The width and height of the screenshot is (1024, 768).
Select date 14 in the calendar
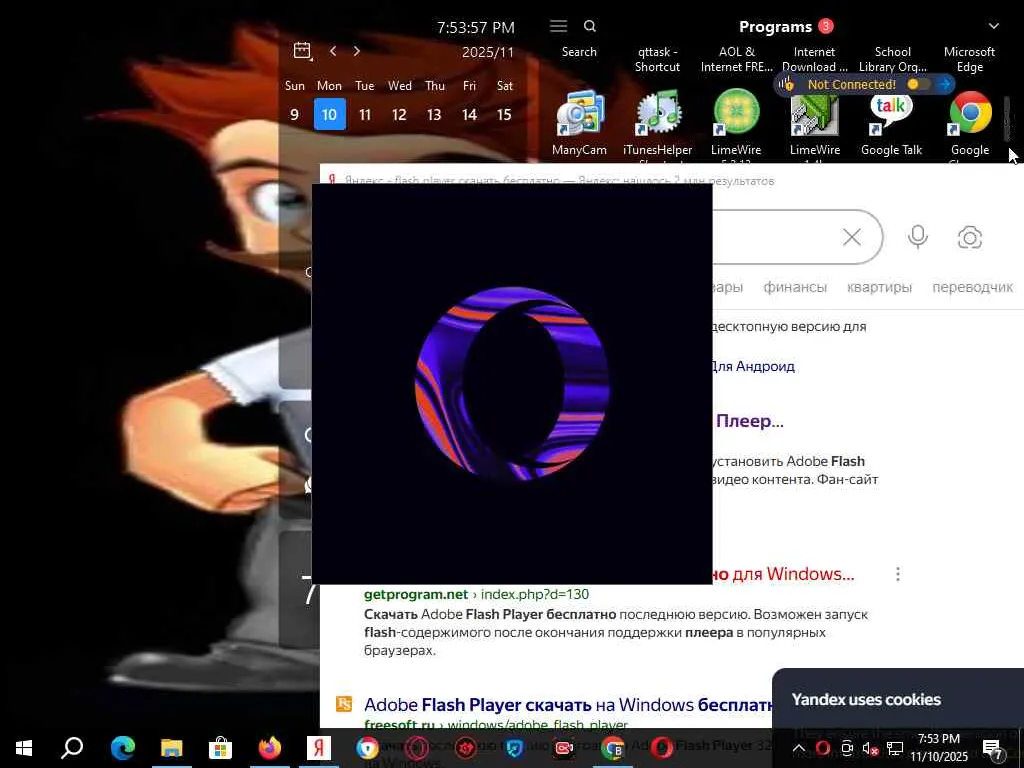(470, 114)
